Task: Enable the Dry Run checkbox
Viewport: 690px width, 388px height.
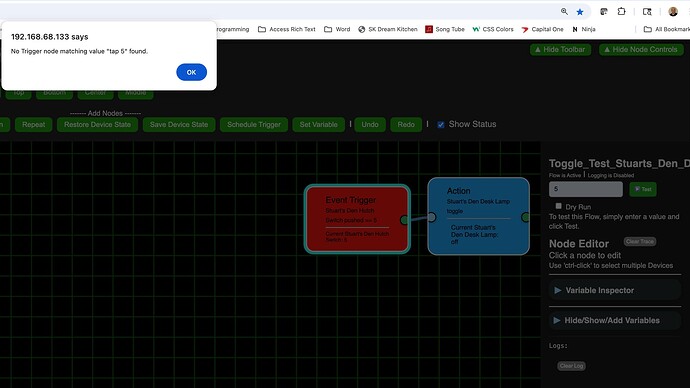Action: coord(558,206)
